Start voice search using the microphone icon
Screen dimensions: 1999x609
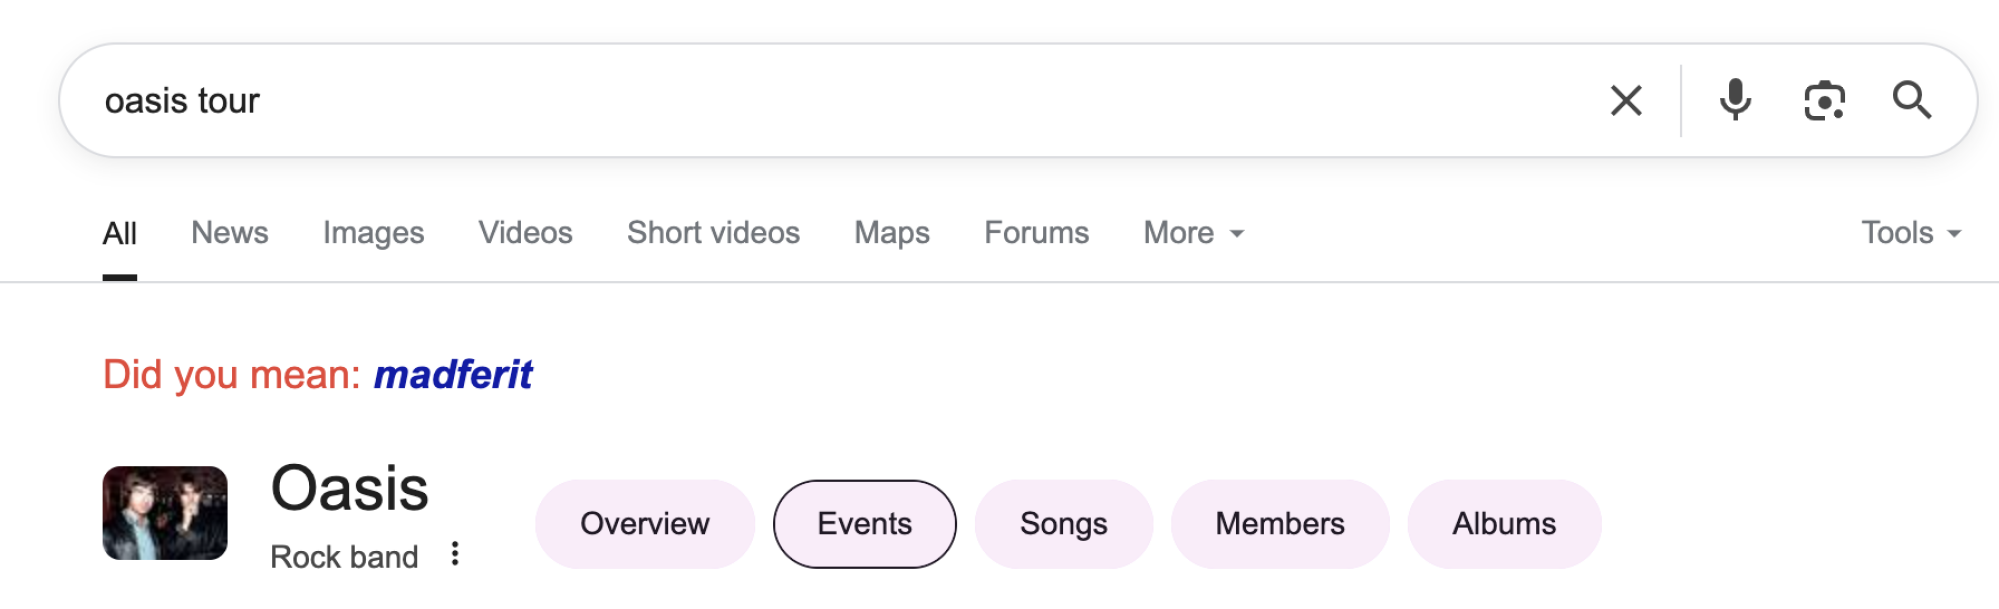1735,100
